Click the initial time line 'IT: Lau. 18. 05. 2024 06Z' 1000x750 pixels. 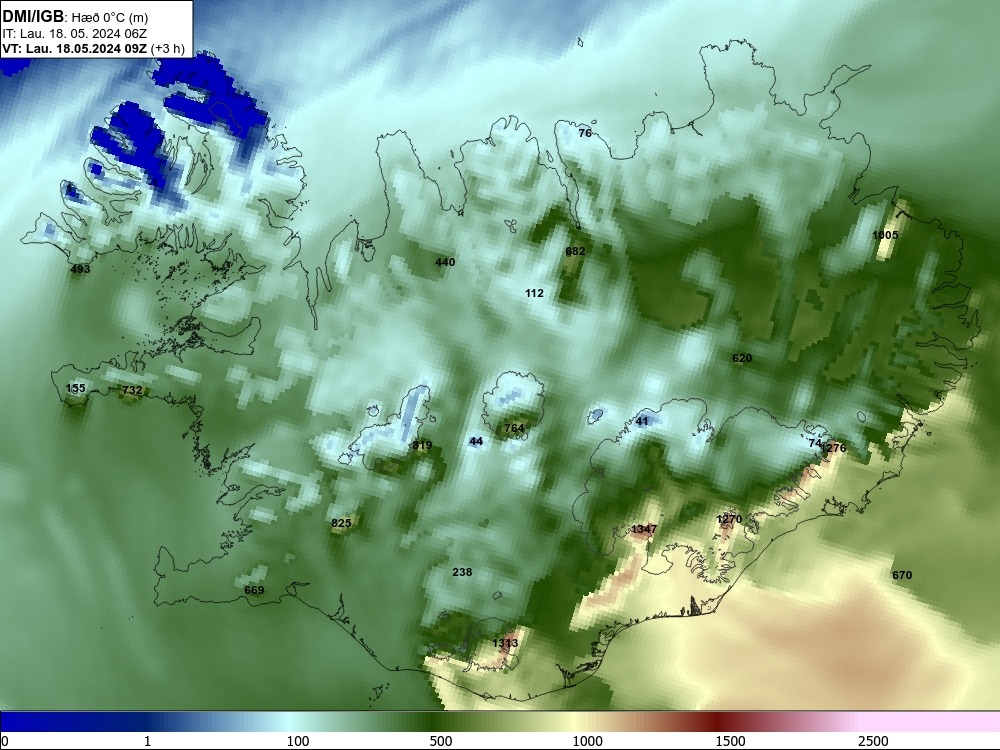point(75,34)
